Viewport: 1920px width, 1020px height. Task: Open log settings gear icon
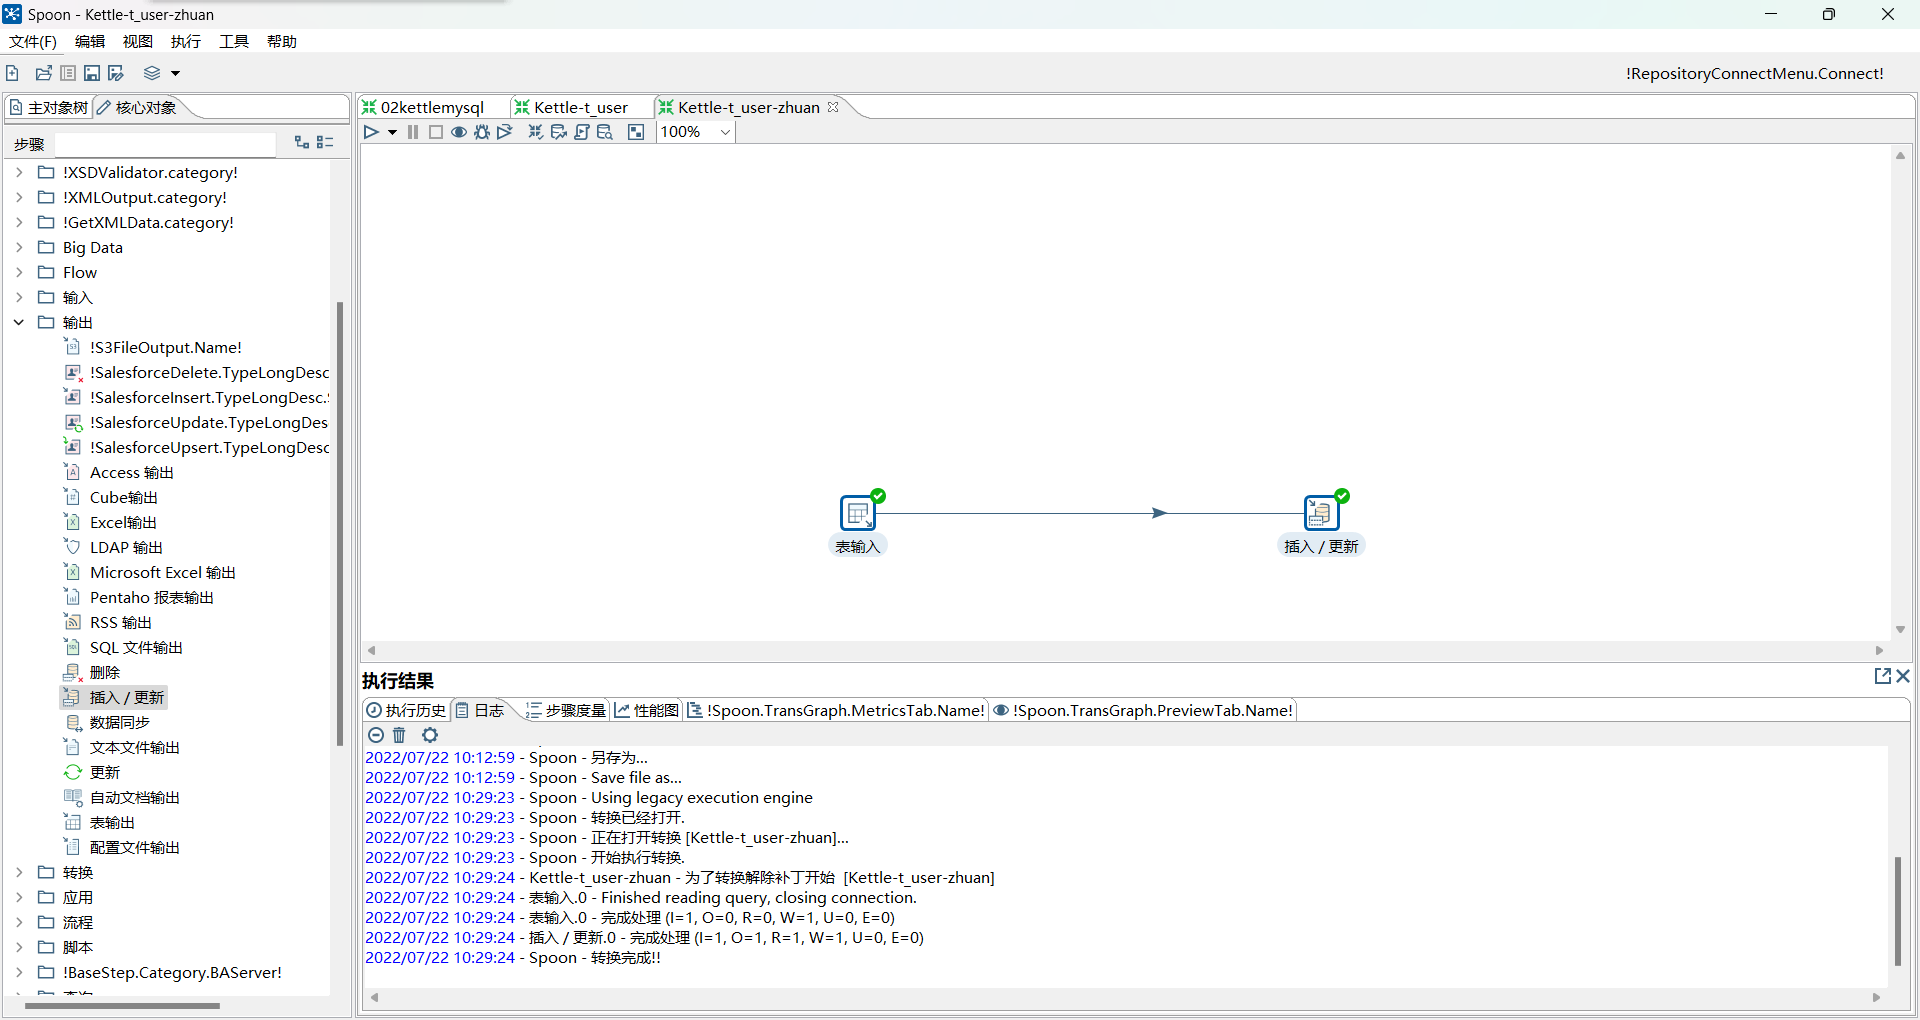[x=430, y=735]
